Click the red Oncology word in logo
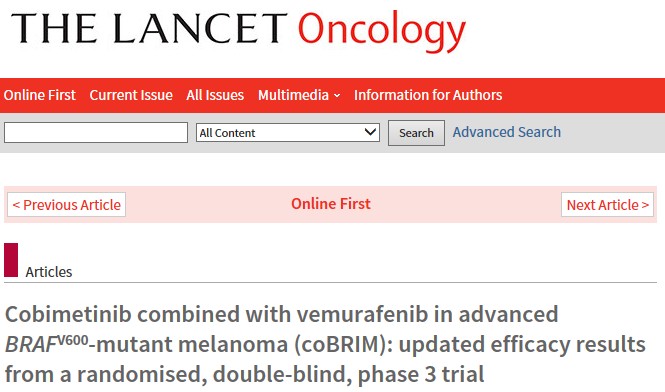This screenshot has height=392, width=665. click(x=382, y=31)
